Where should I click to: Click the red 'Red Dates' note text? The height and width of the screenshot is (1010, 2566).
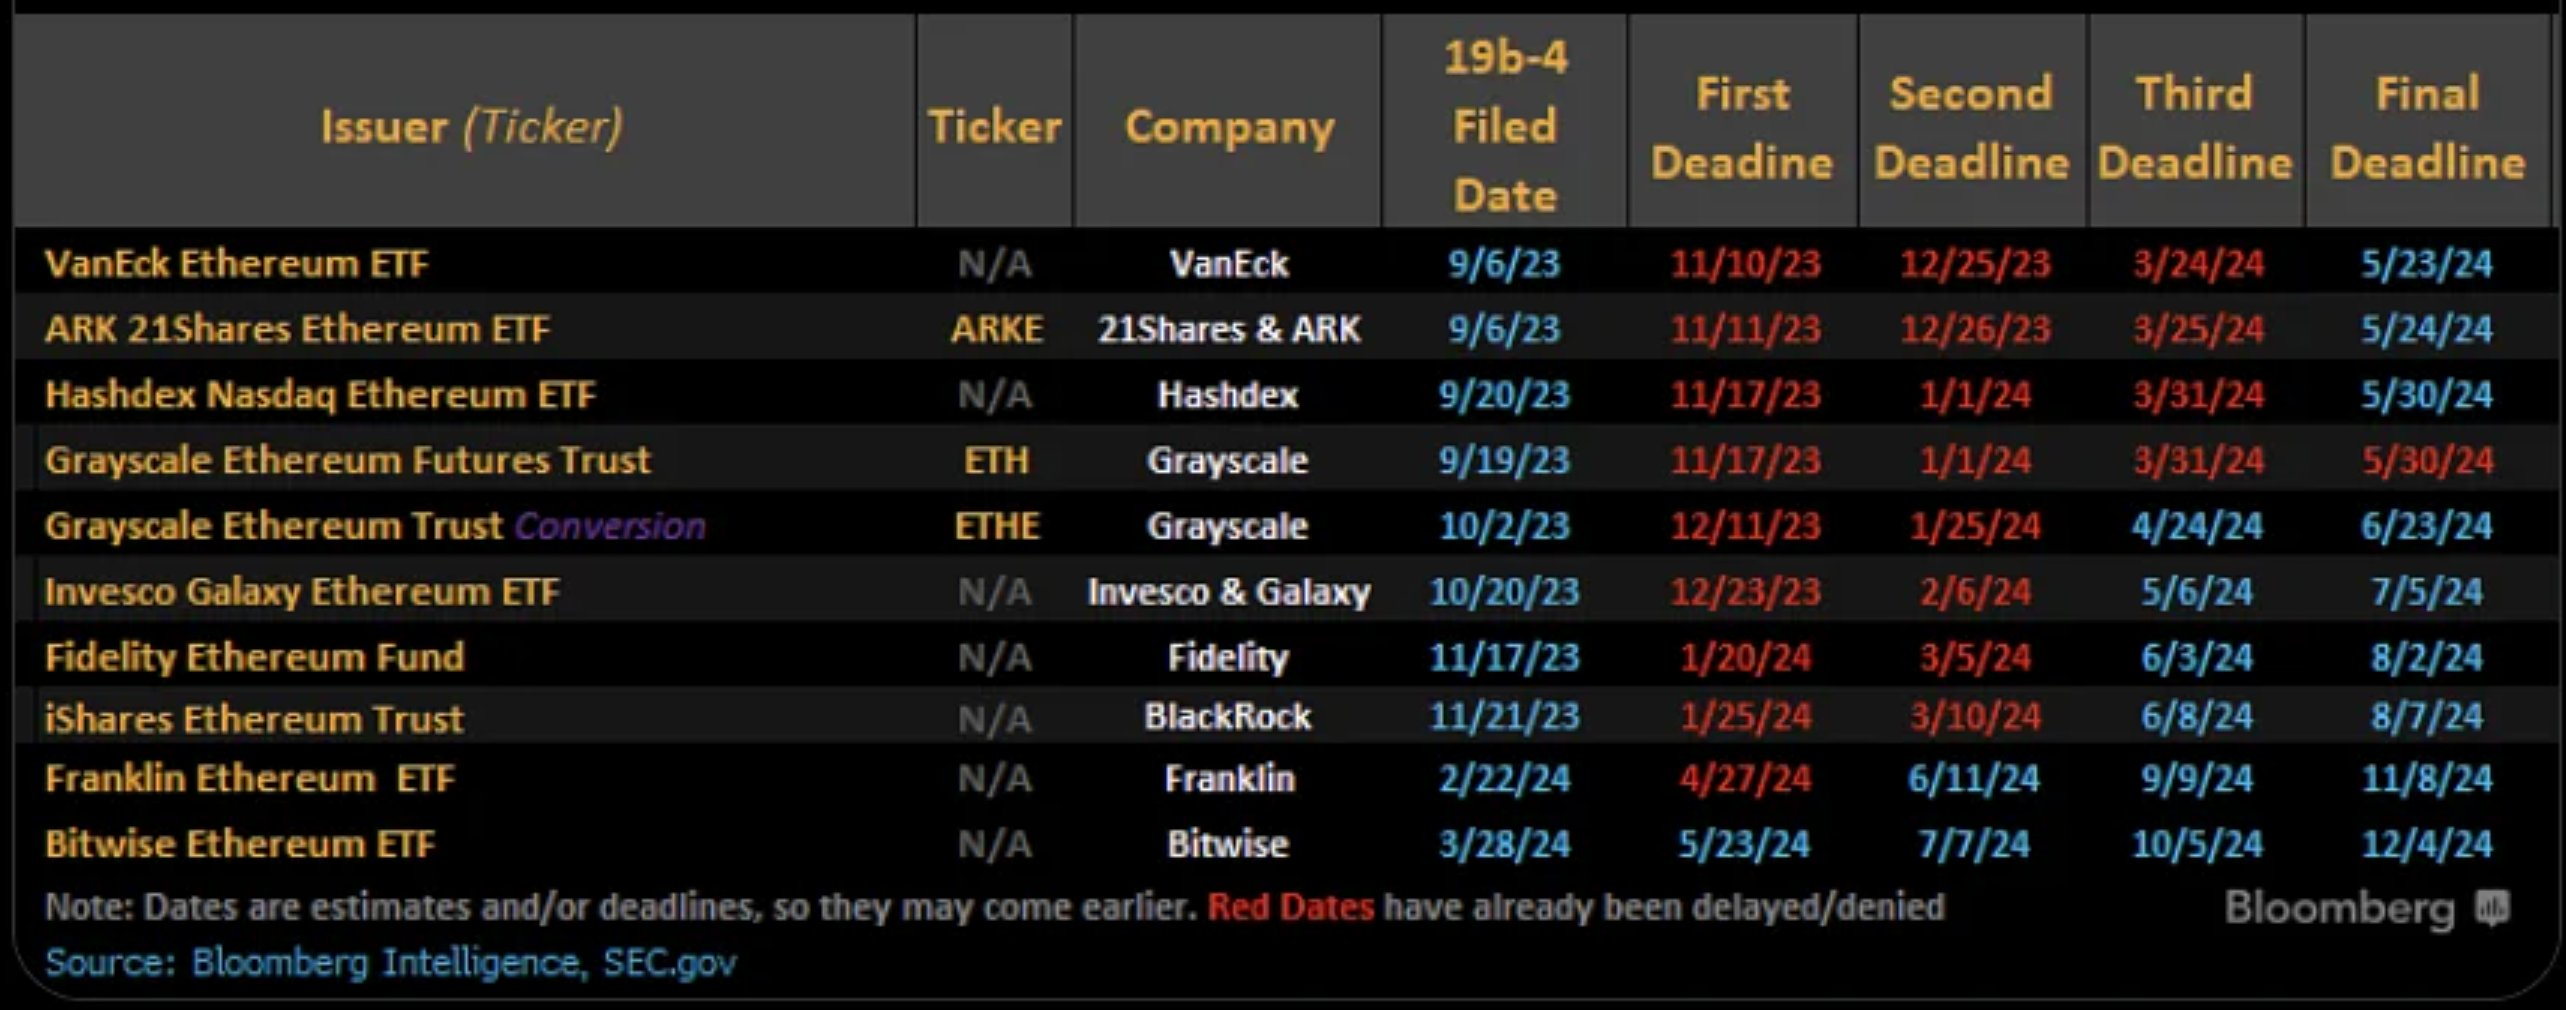coord(1290,907)
